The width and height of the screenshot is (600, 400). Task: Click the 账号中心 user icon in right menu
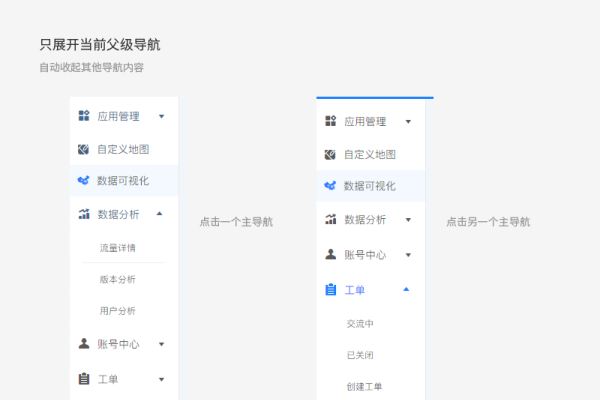(331, 254)
